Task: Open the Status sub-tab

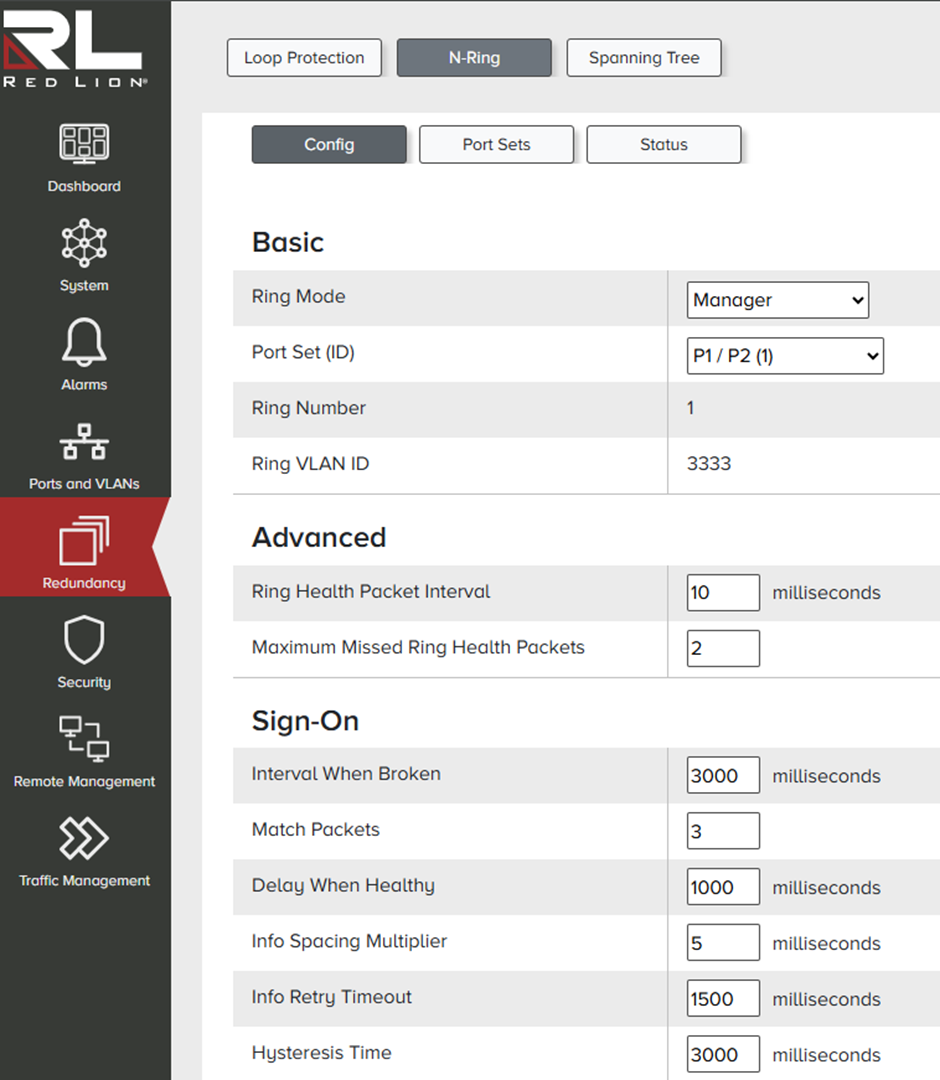Action: coord(663,145)
